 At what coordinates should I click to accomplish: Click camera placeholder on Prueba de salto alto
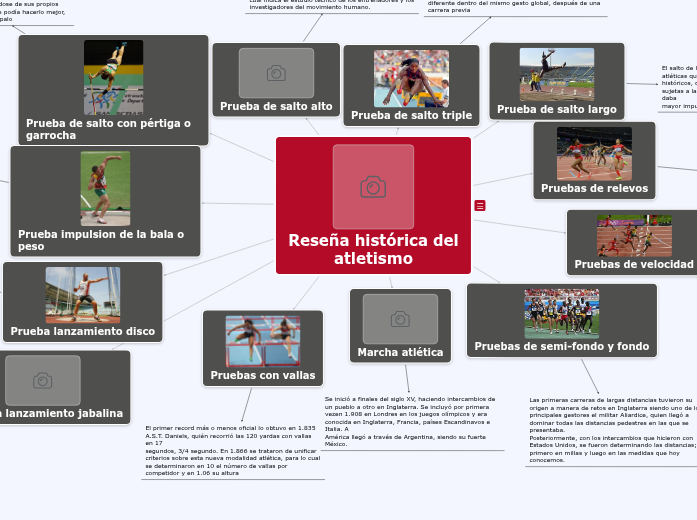coord(276,73)
